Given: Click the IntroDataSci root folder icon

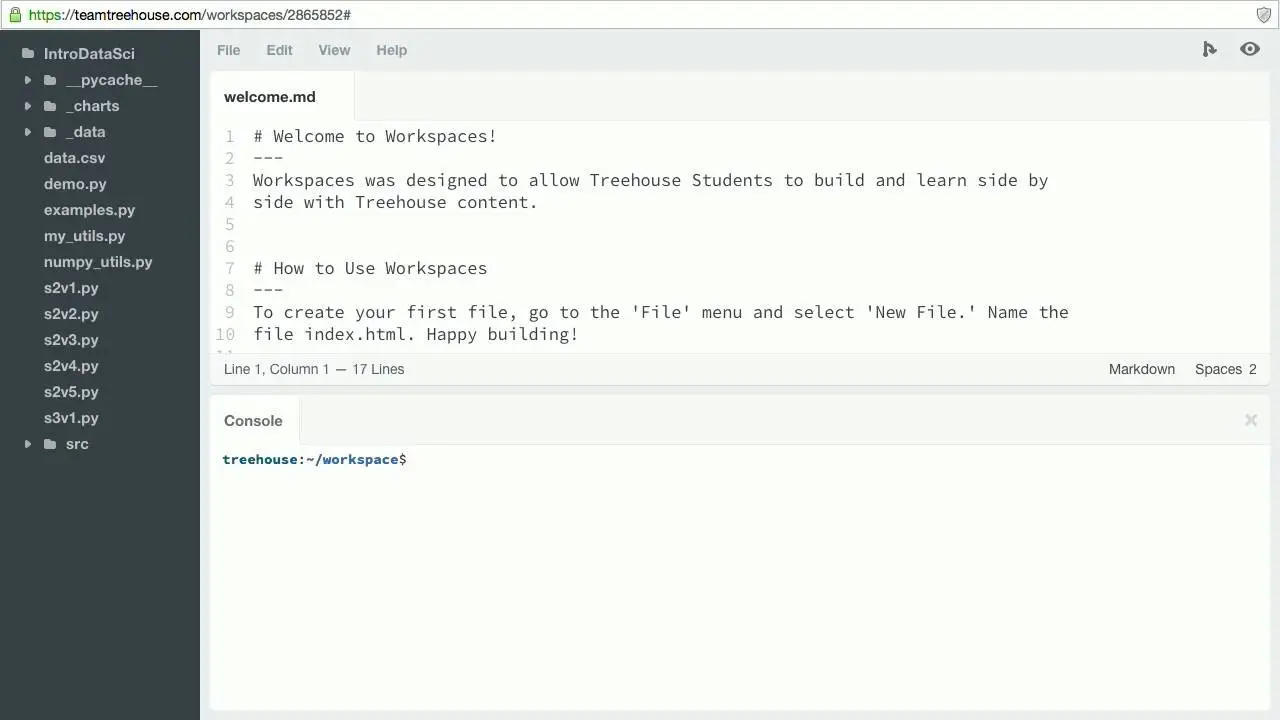Looking at the screenshot, I should click(x=28, y=54).
